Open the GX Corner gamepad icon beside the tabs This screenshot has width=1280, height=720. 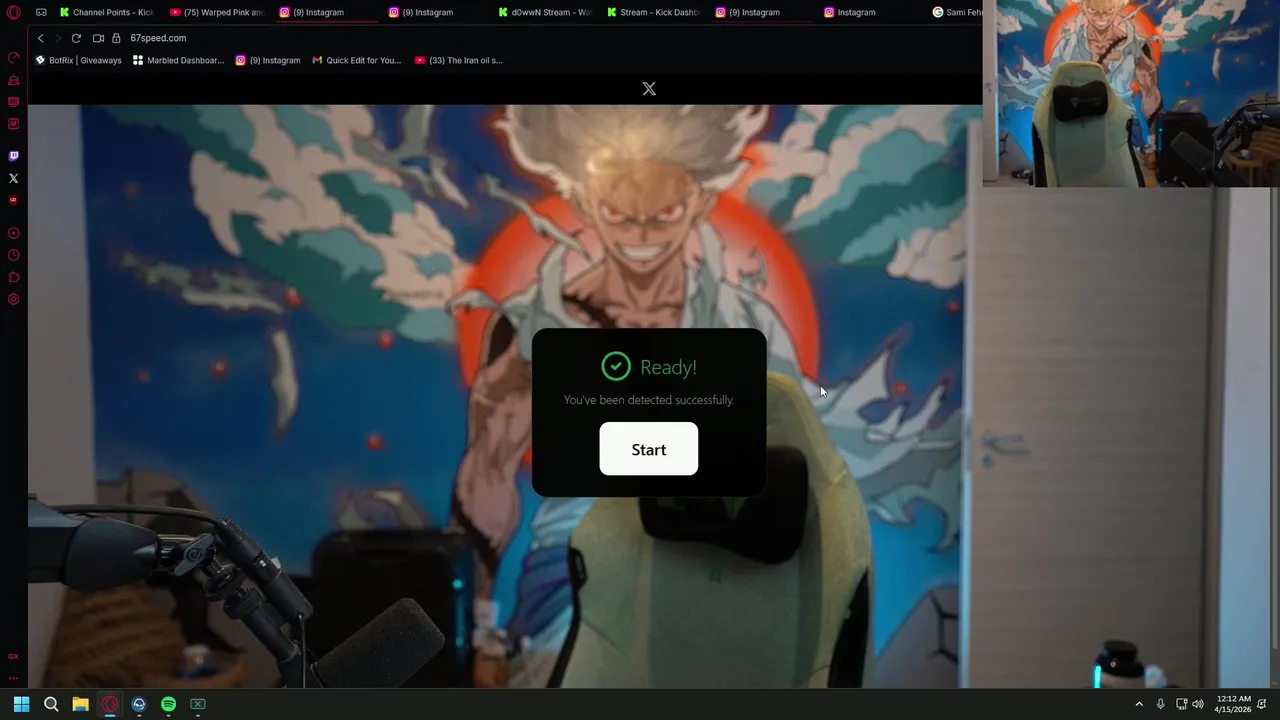[41, 13]
